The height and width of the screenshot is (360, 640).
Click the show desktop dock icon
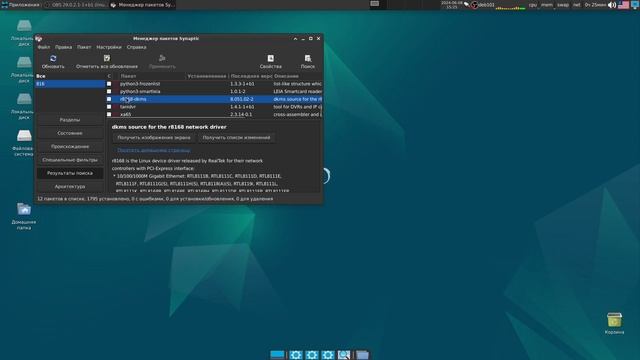click(x=277, y=355)
